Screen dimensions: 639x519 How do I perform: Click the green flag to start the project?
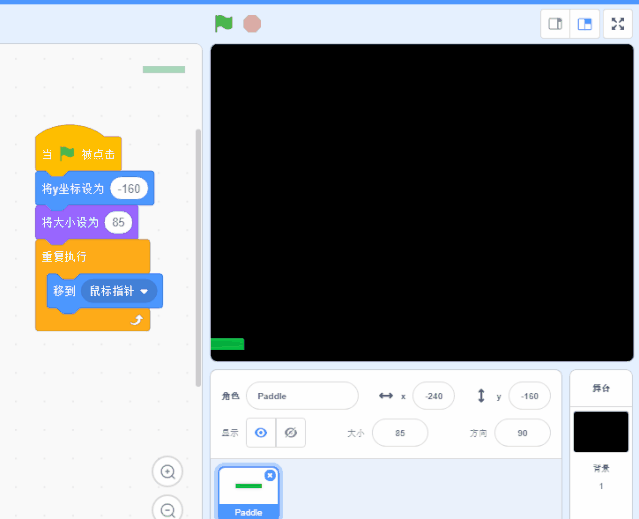pos(223,23)
